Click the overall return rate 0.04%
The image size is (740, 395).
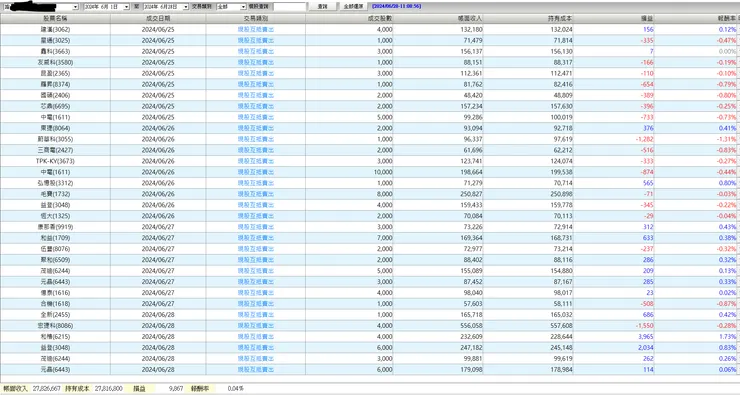[x=236, y=388]
